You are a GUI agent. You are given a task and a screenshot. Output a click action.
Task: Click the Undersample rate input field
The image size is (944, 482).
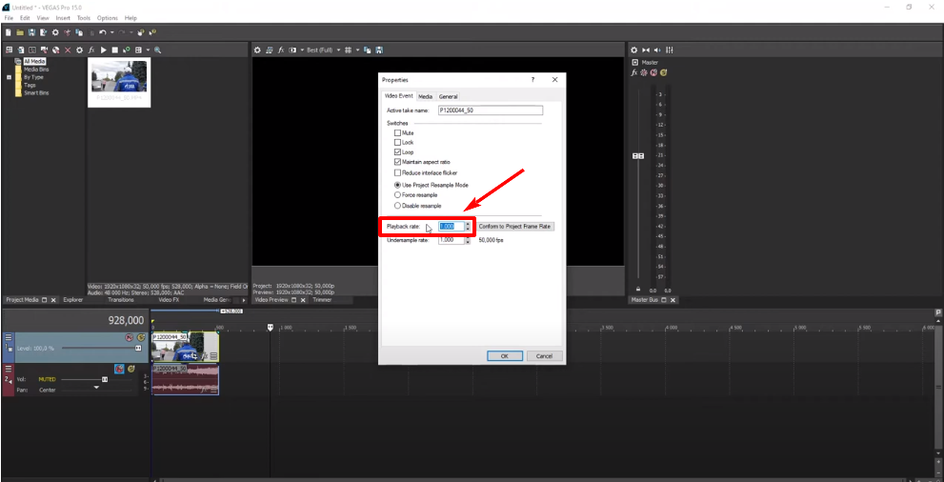pos(451,239)
